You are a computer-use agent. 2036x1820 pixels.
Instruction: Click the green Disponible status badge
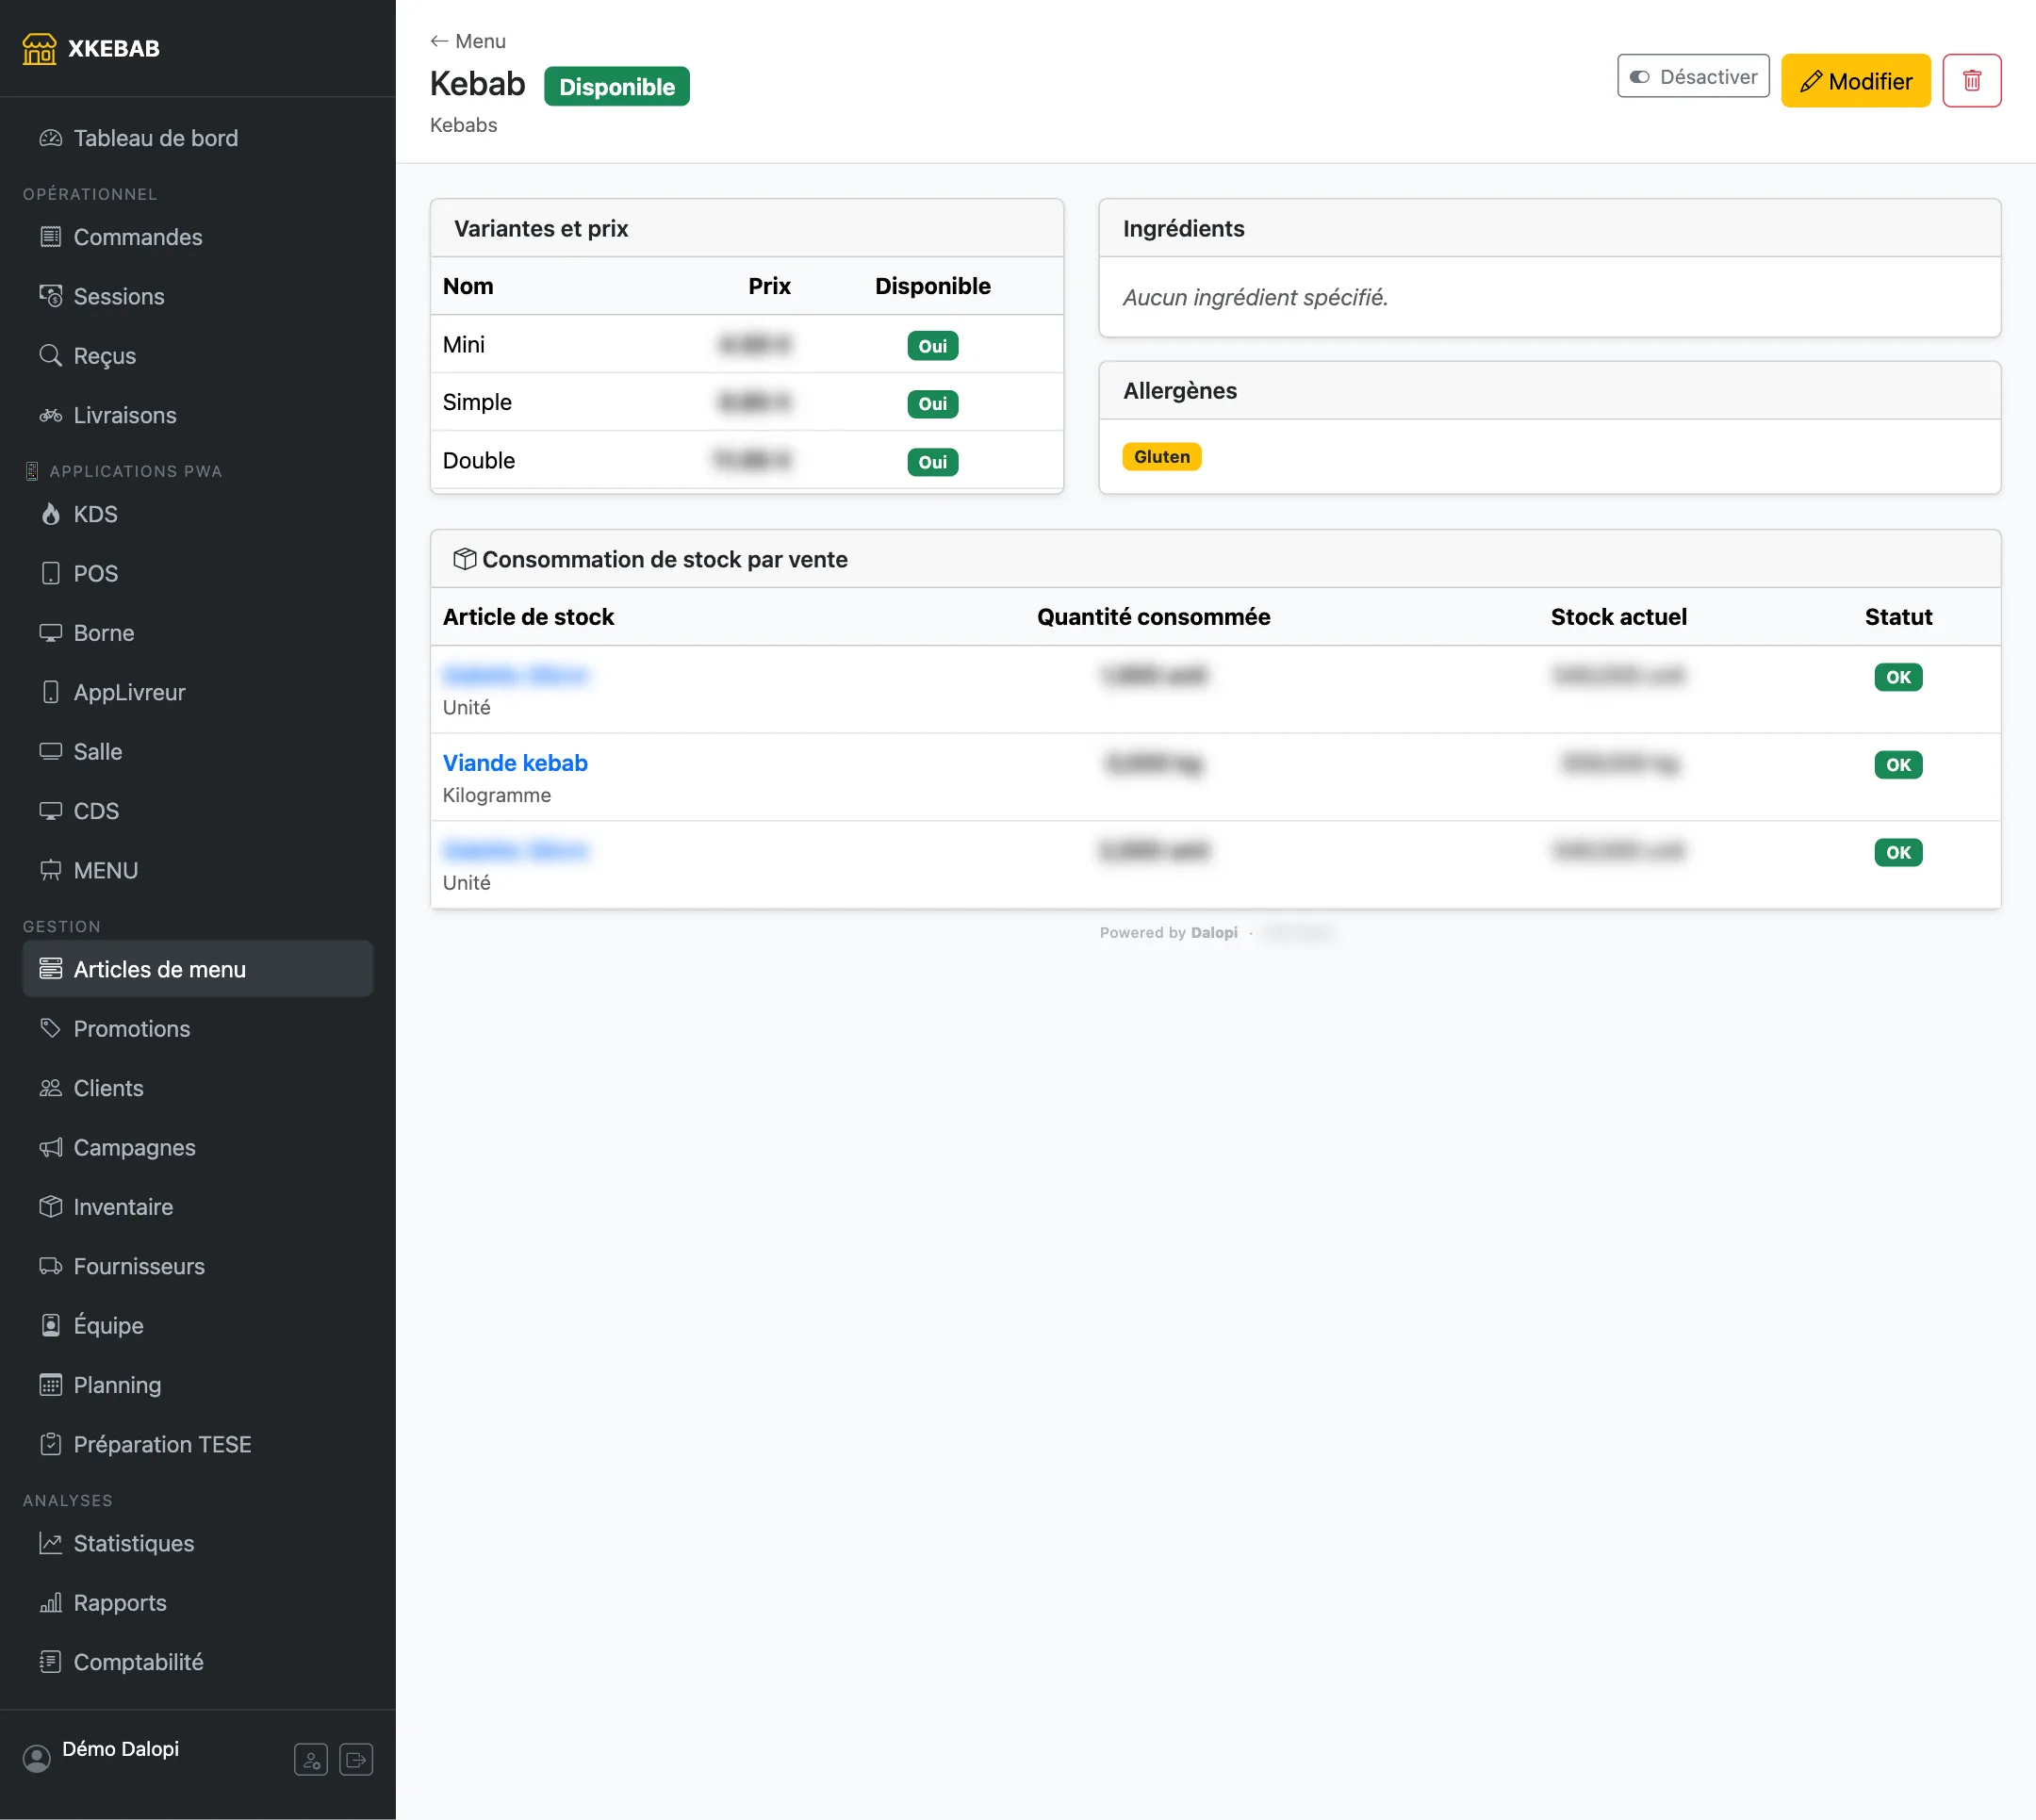tap(616, 86)
